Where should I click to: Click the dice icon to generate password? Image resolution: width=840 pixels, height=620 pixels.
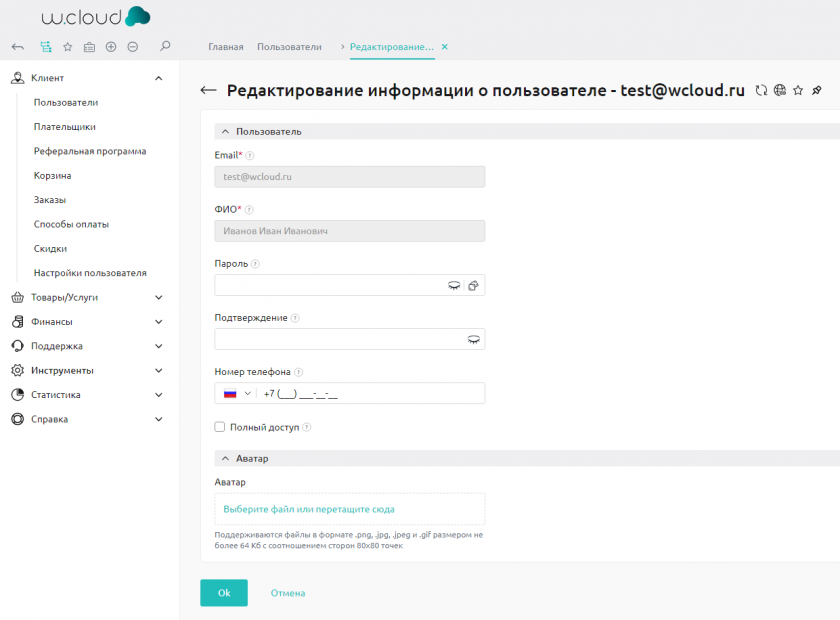click(x=474, y=286)
